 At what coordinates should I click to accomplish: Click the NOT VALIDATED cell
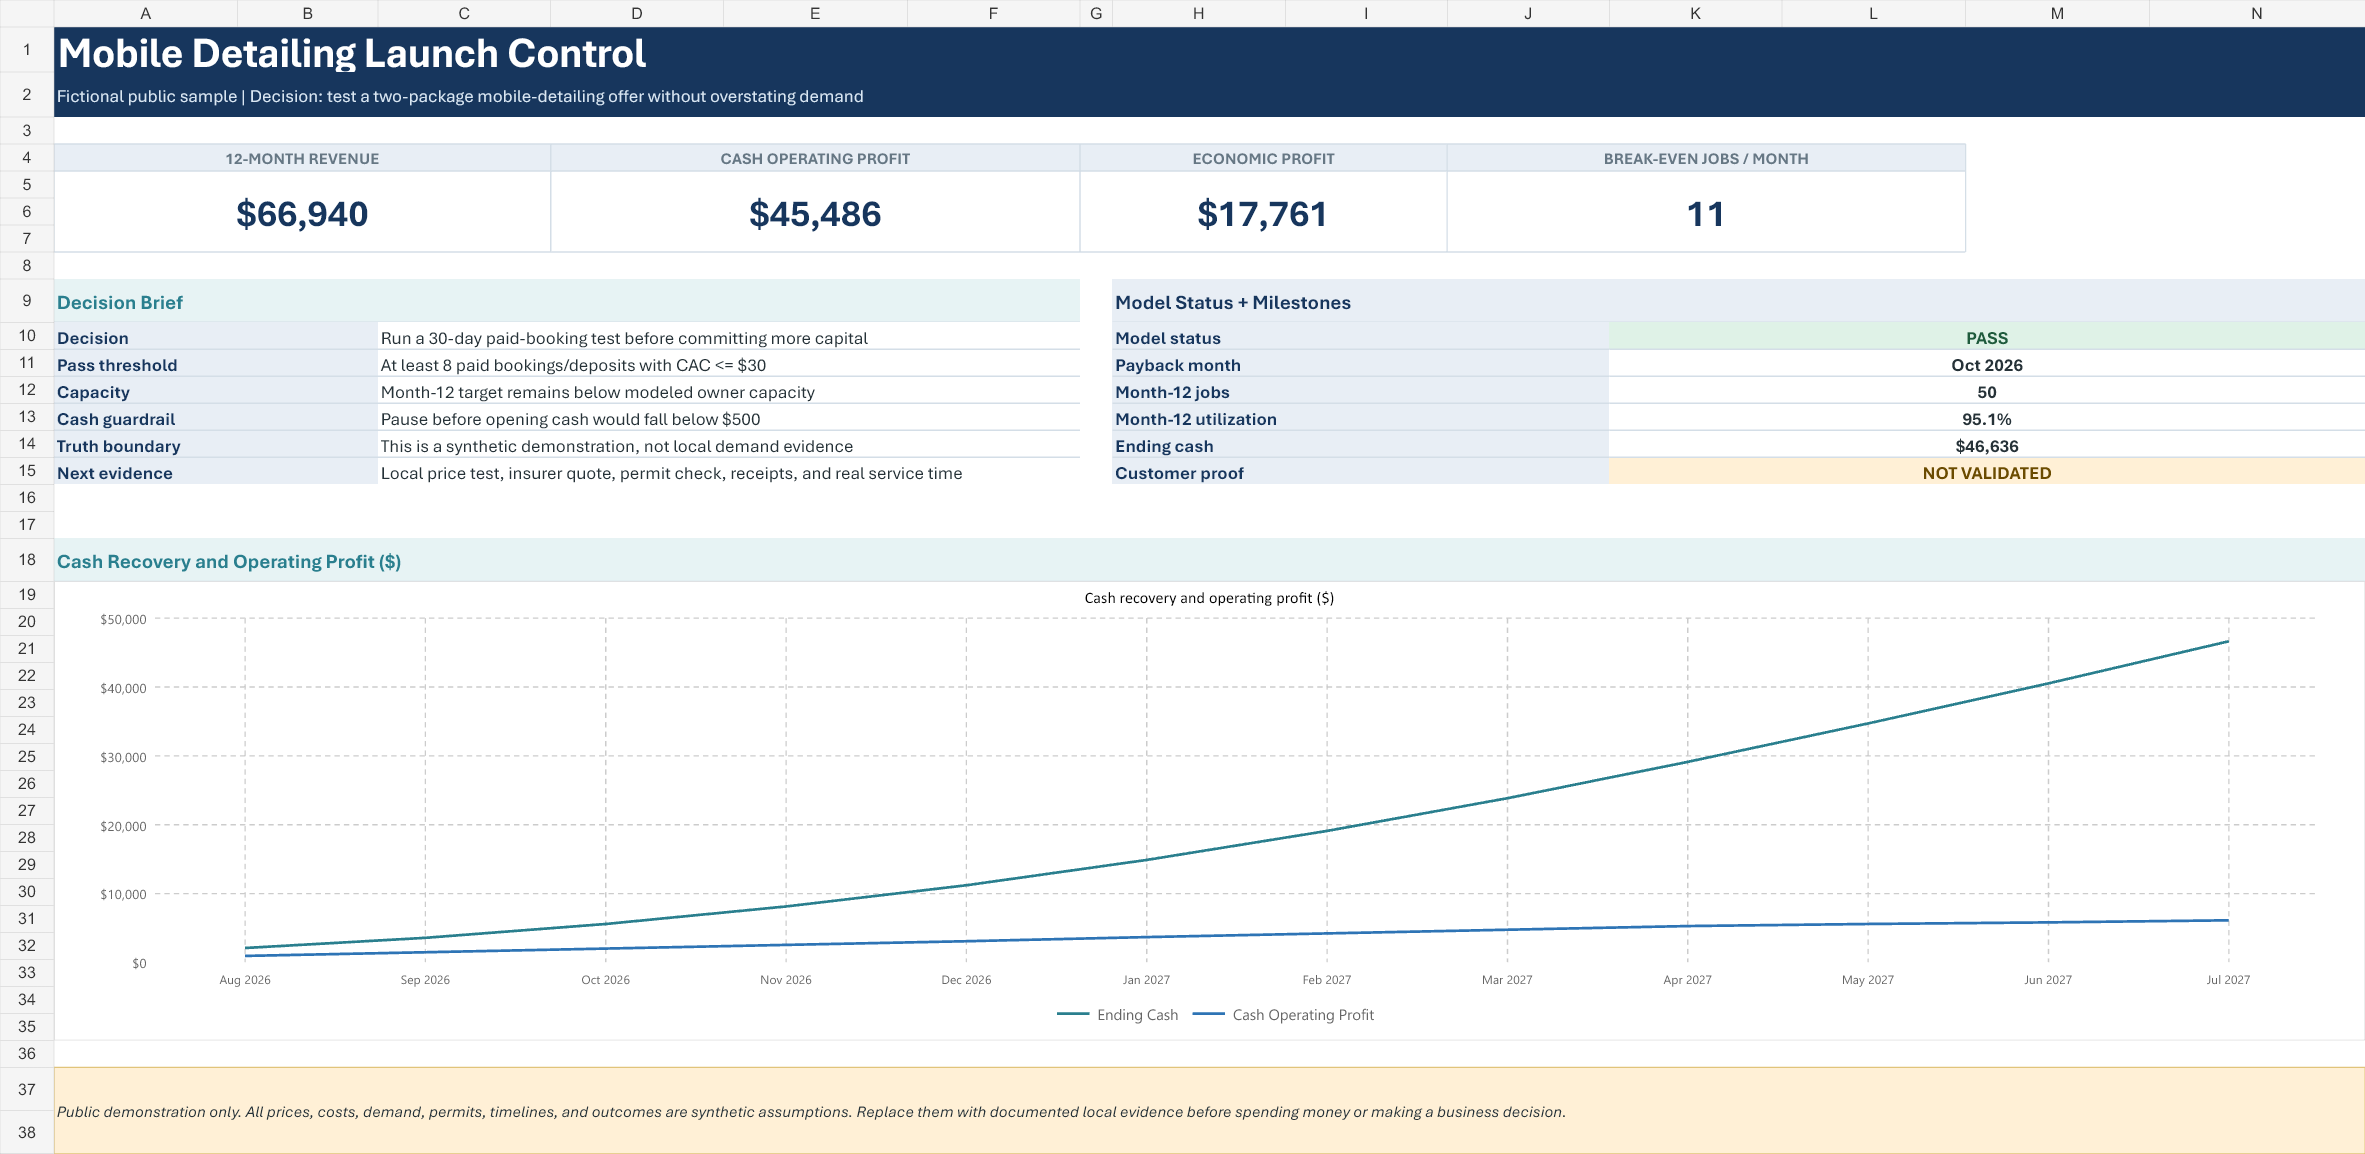click(x=1987, y=473)
